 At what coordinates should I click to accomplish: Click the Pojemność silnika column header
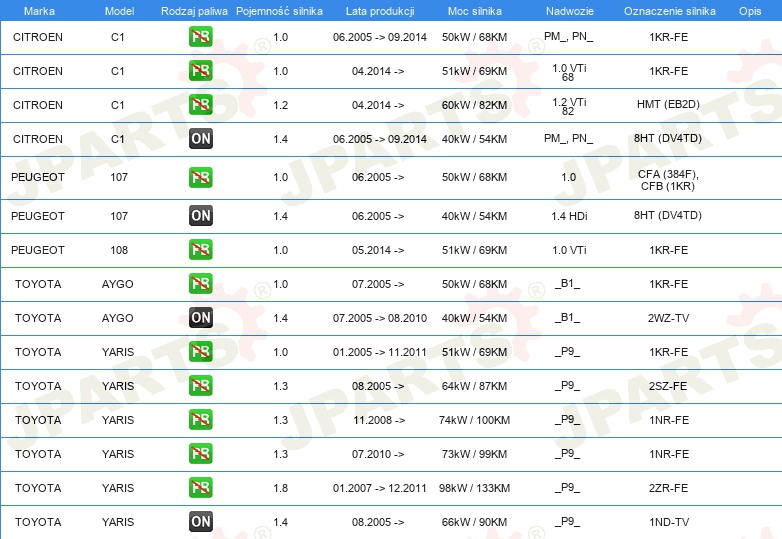(x=279, y=11)
